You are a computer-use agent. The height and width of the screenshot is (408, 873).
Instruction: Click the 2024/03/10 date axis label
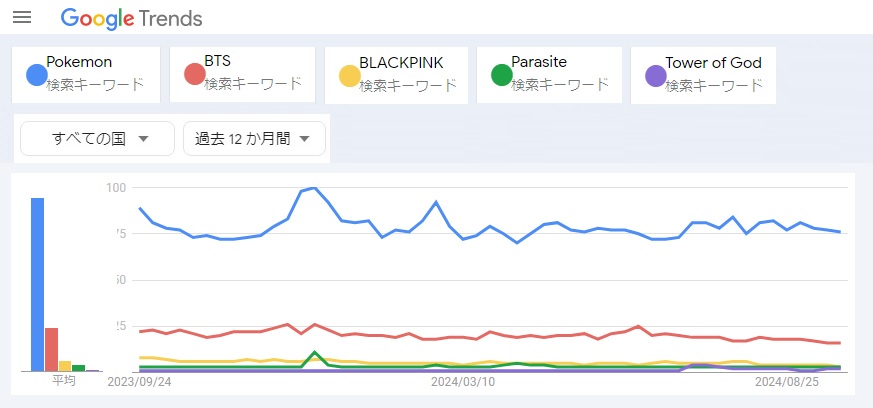click(x=463, y=381)
